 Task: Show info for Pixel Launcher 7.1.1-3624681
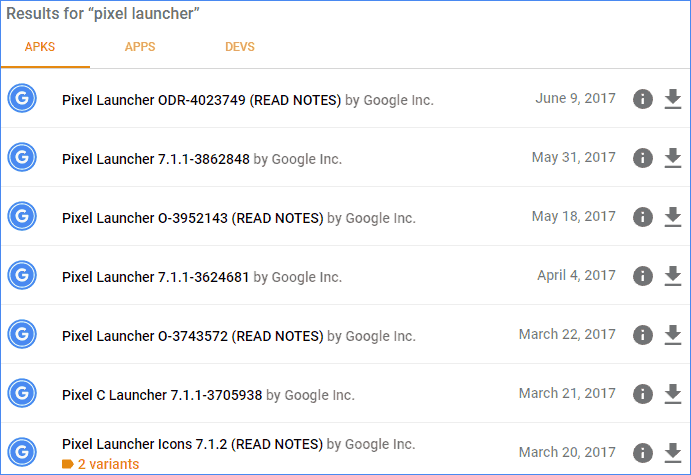[643, 276]
